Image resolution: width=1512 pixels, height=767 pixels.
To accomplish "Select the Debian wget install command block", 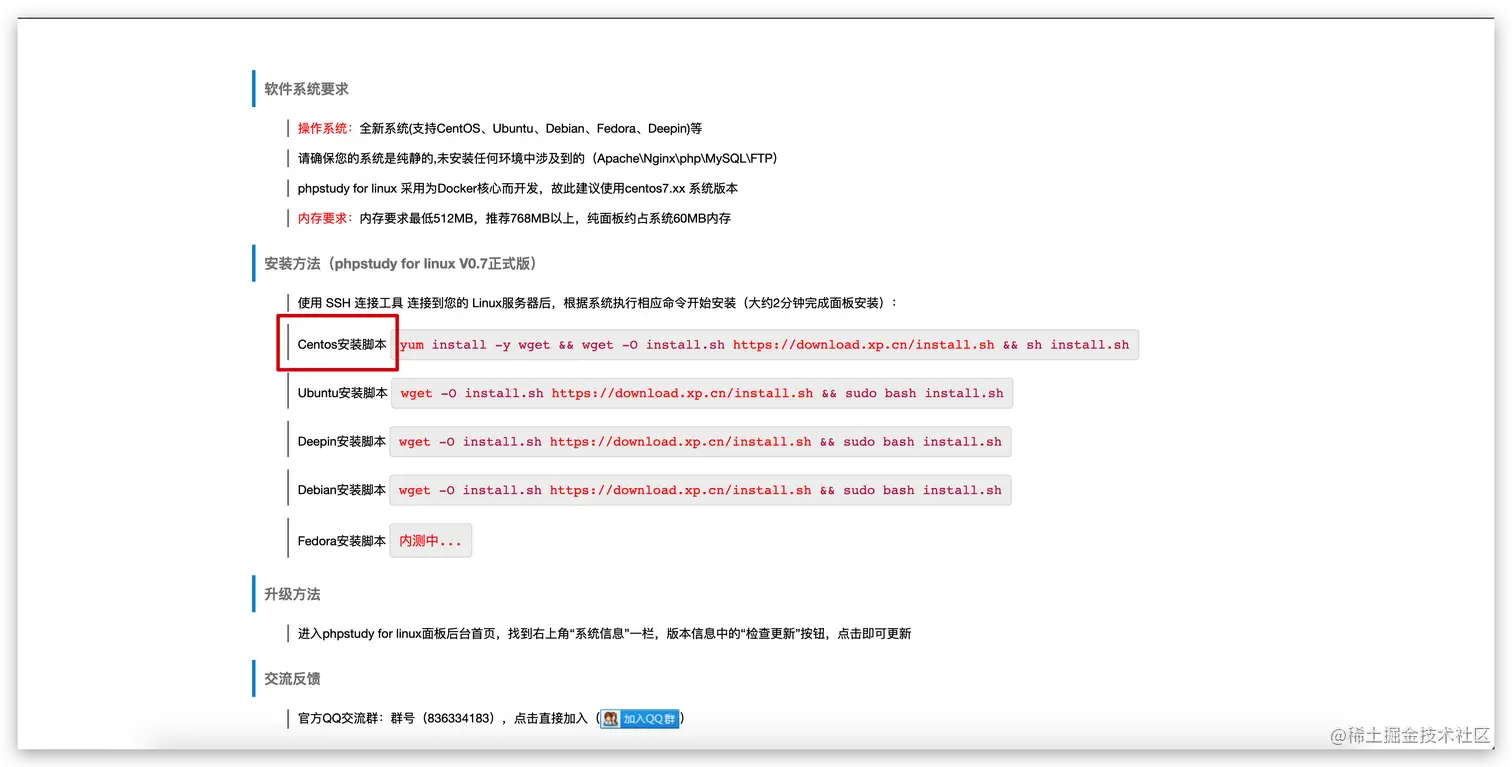I will 700,490.
